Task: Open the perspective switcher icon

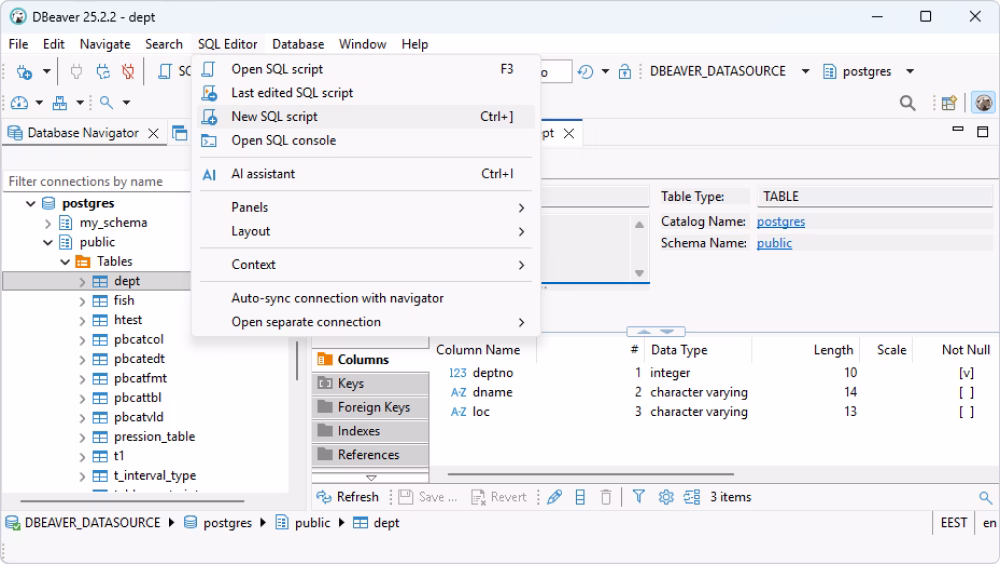Action: point(949,103)
